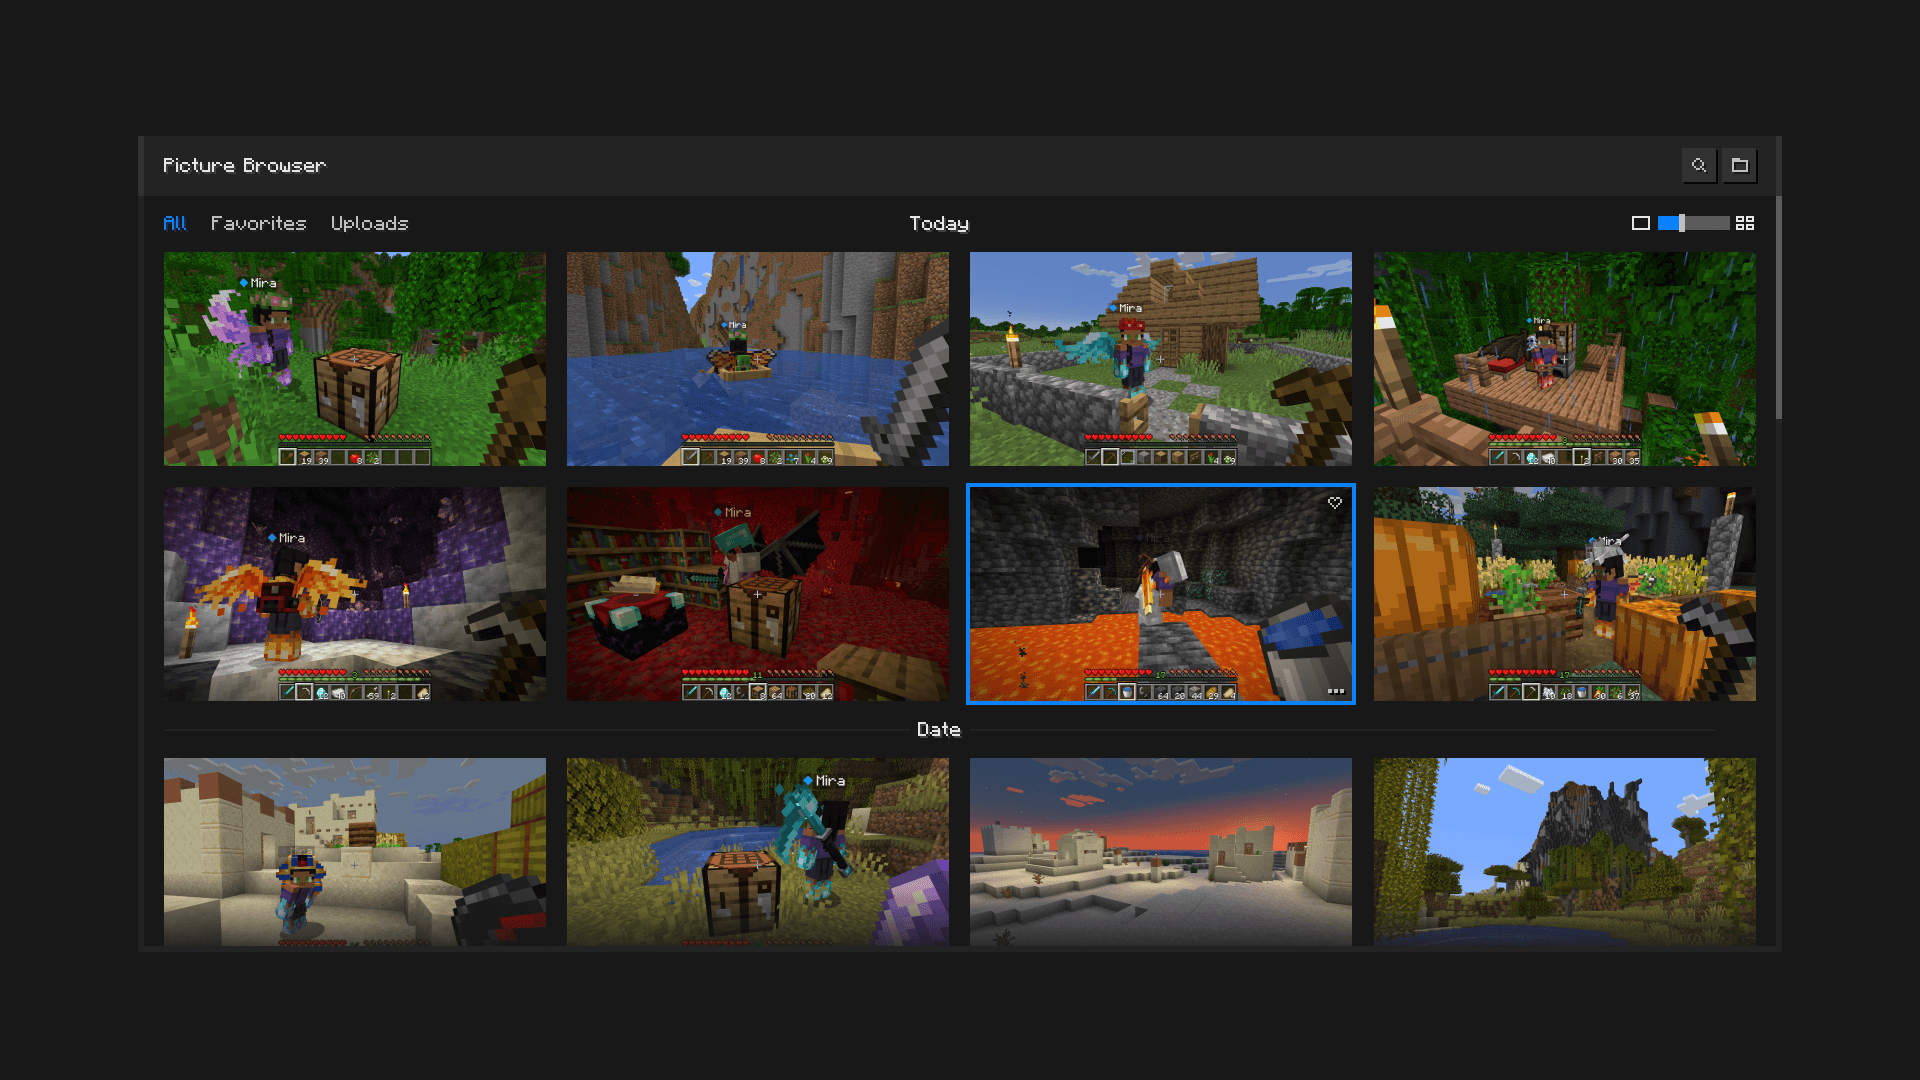Favorite the lava cave screenshot with heart
1920x1080 pixels.
(x=1335, y=503)
